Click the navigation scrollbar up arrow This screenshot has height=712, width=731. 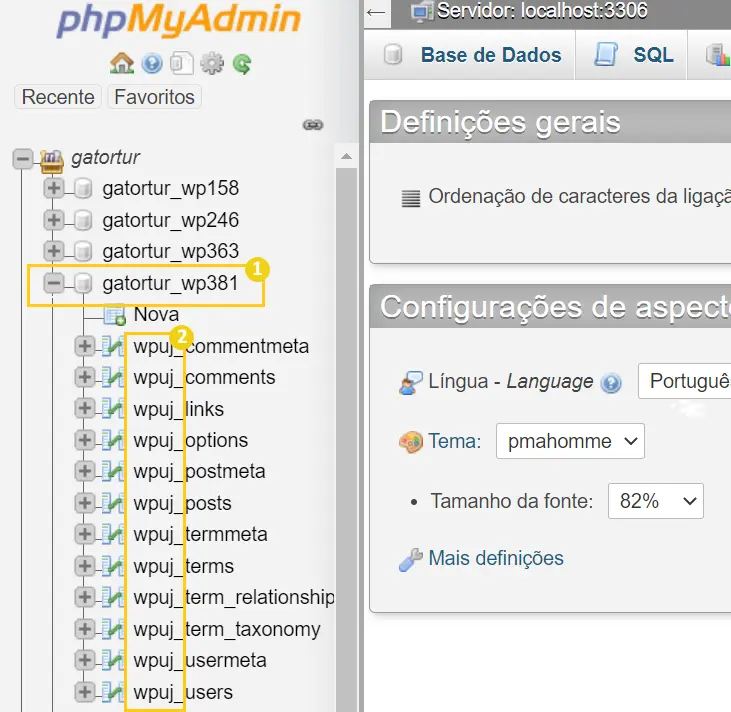click(346, 156)
